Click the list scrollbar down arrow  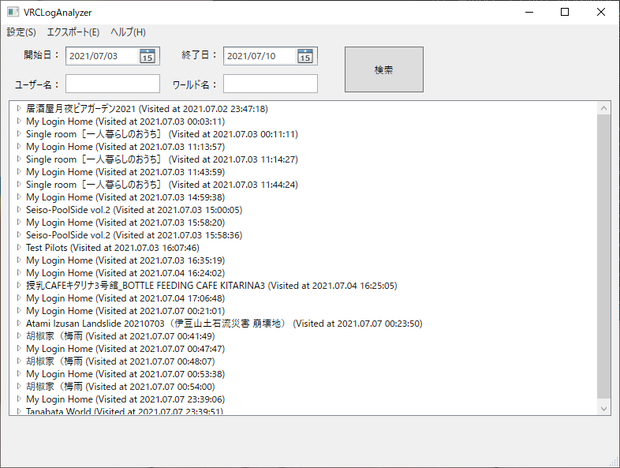pos(603,409)
